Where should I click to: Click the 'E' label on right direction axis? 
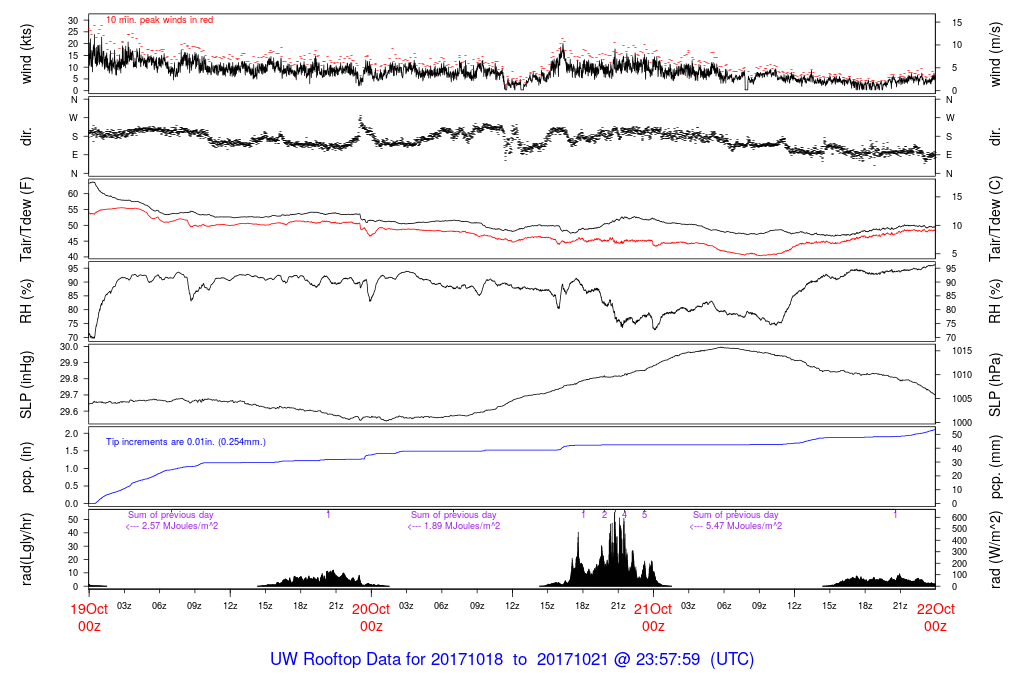click(950, 155)
